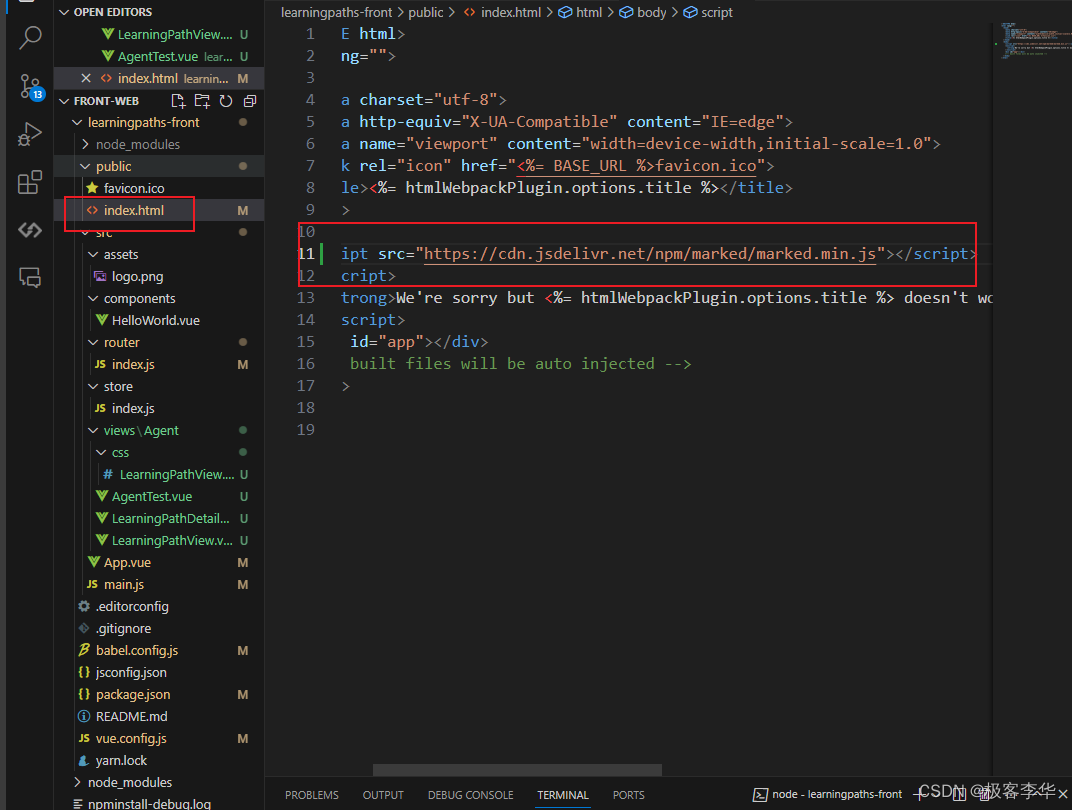
Task: Open LearningPathView.v... file in tree
Action: pos(172,540)
